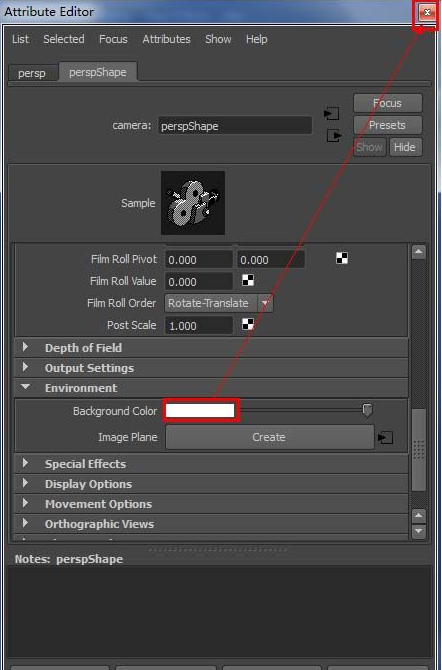Open the Attributes menu
The height and width of the screenshot is (670, 442).
point(166,39)
